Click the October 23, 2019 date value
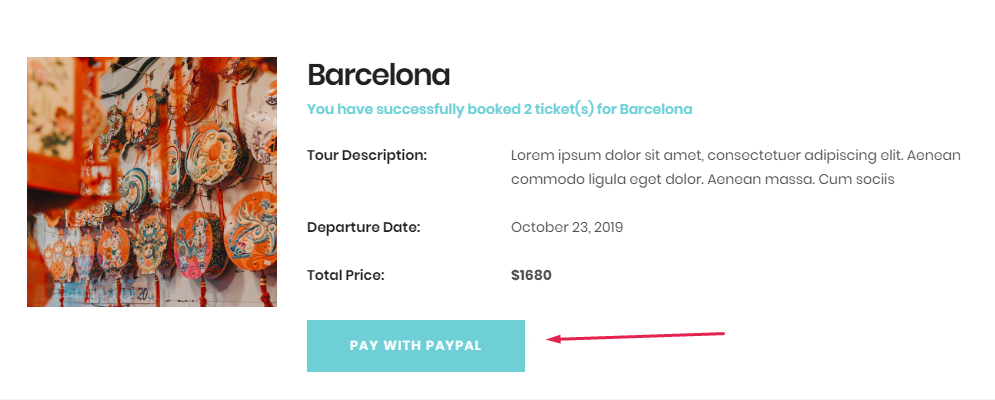995x400 pixels. [566, 227]
